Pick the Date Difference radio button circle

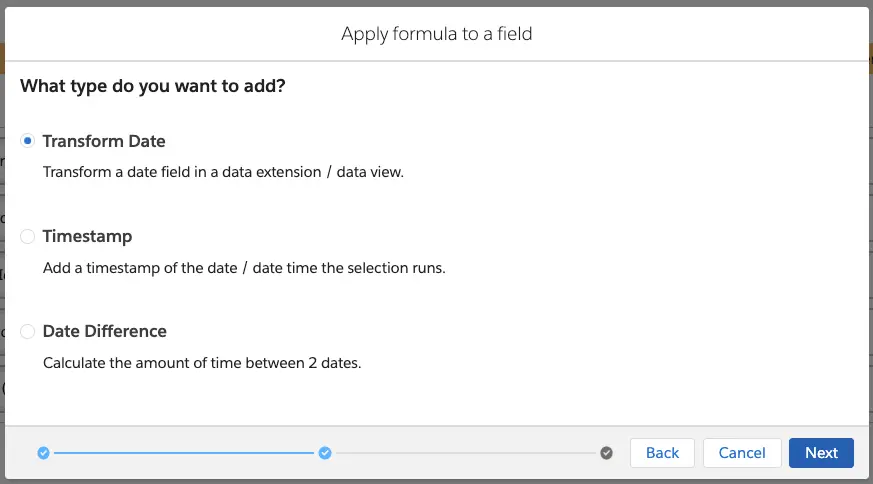pos(28,331)
